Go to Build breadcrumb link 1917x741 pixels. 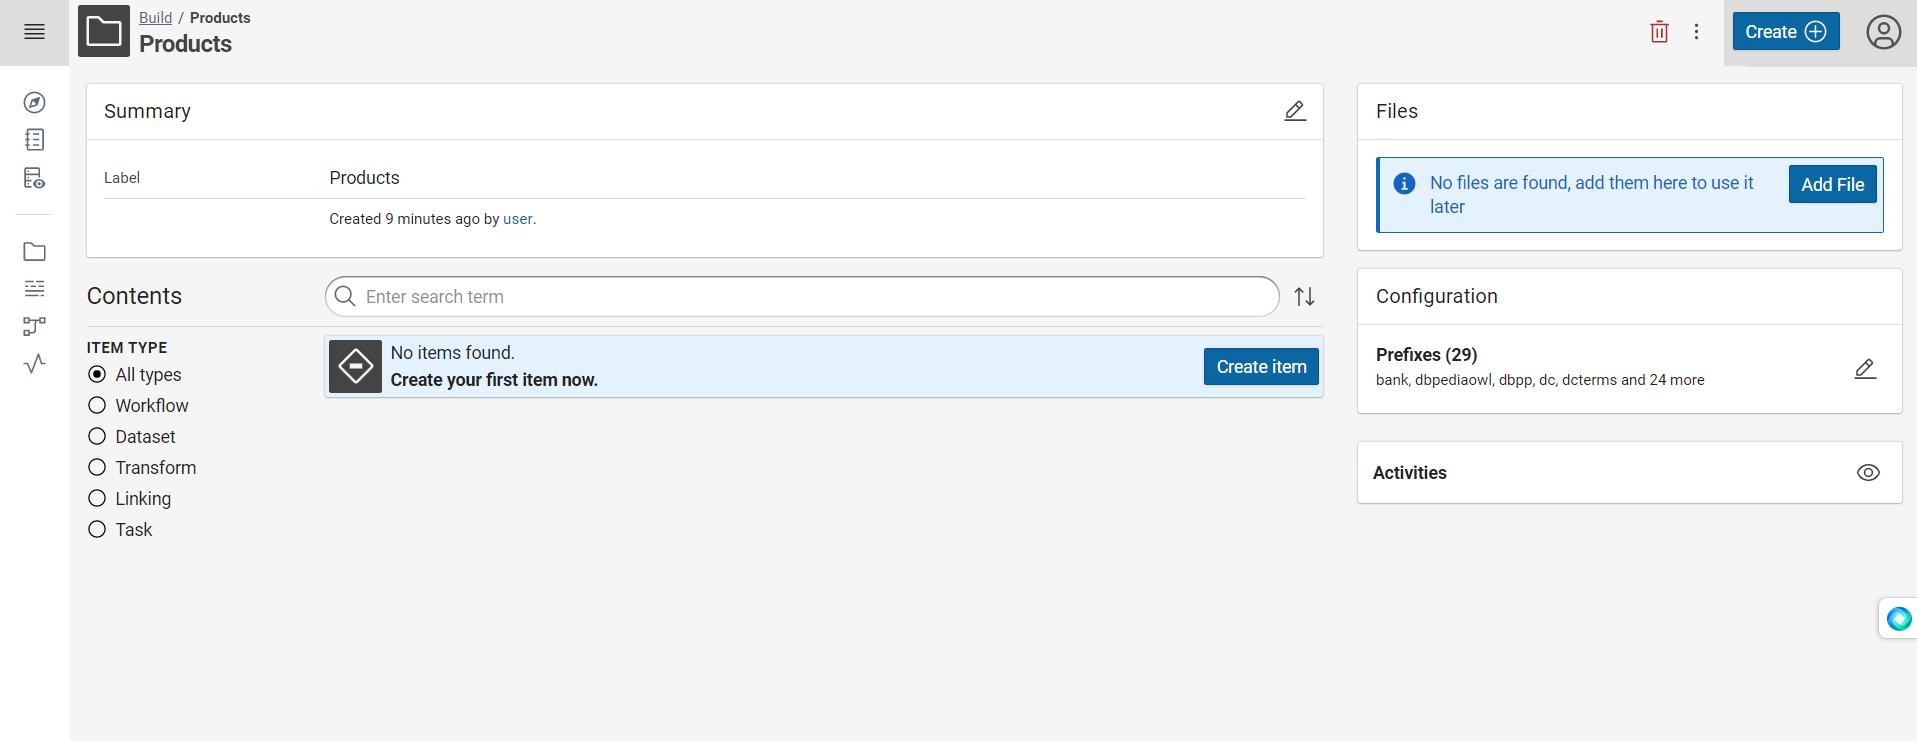tap(155, 18)
